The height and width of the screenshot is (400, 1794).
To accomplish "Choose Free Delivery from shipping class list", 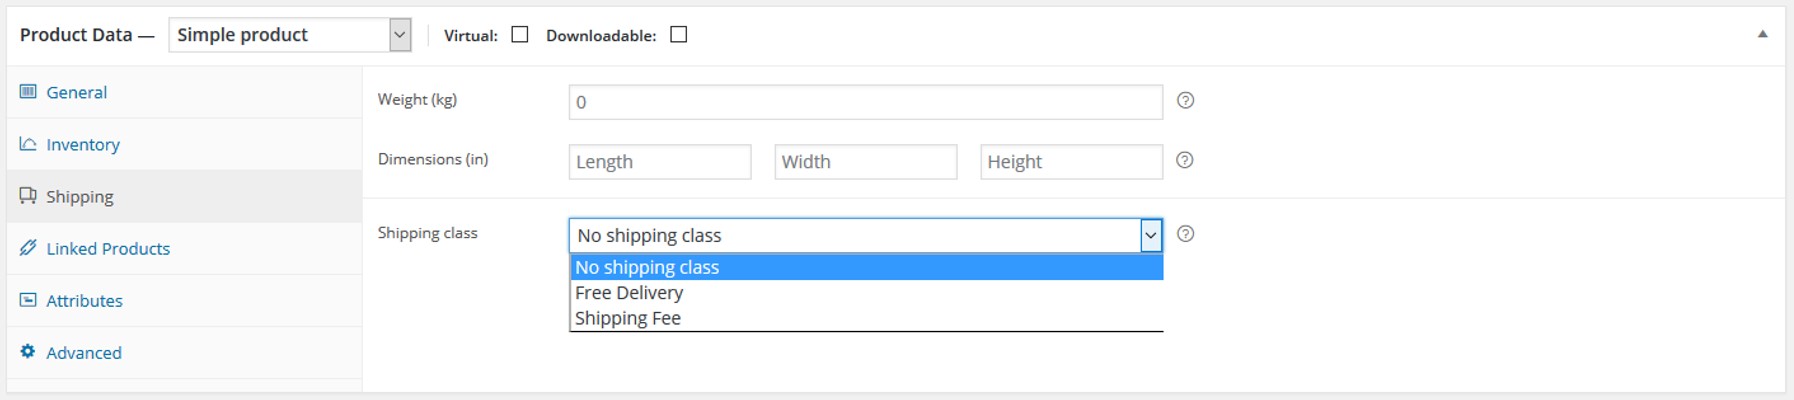I will [866, 293].
